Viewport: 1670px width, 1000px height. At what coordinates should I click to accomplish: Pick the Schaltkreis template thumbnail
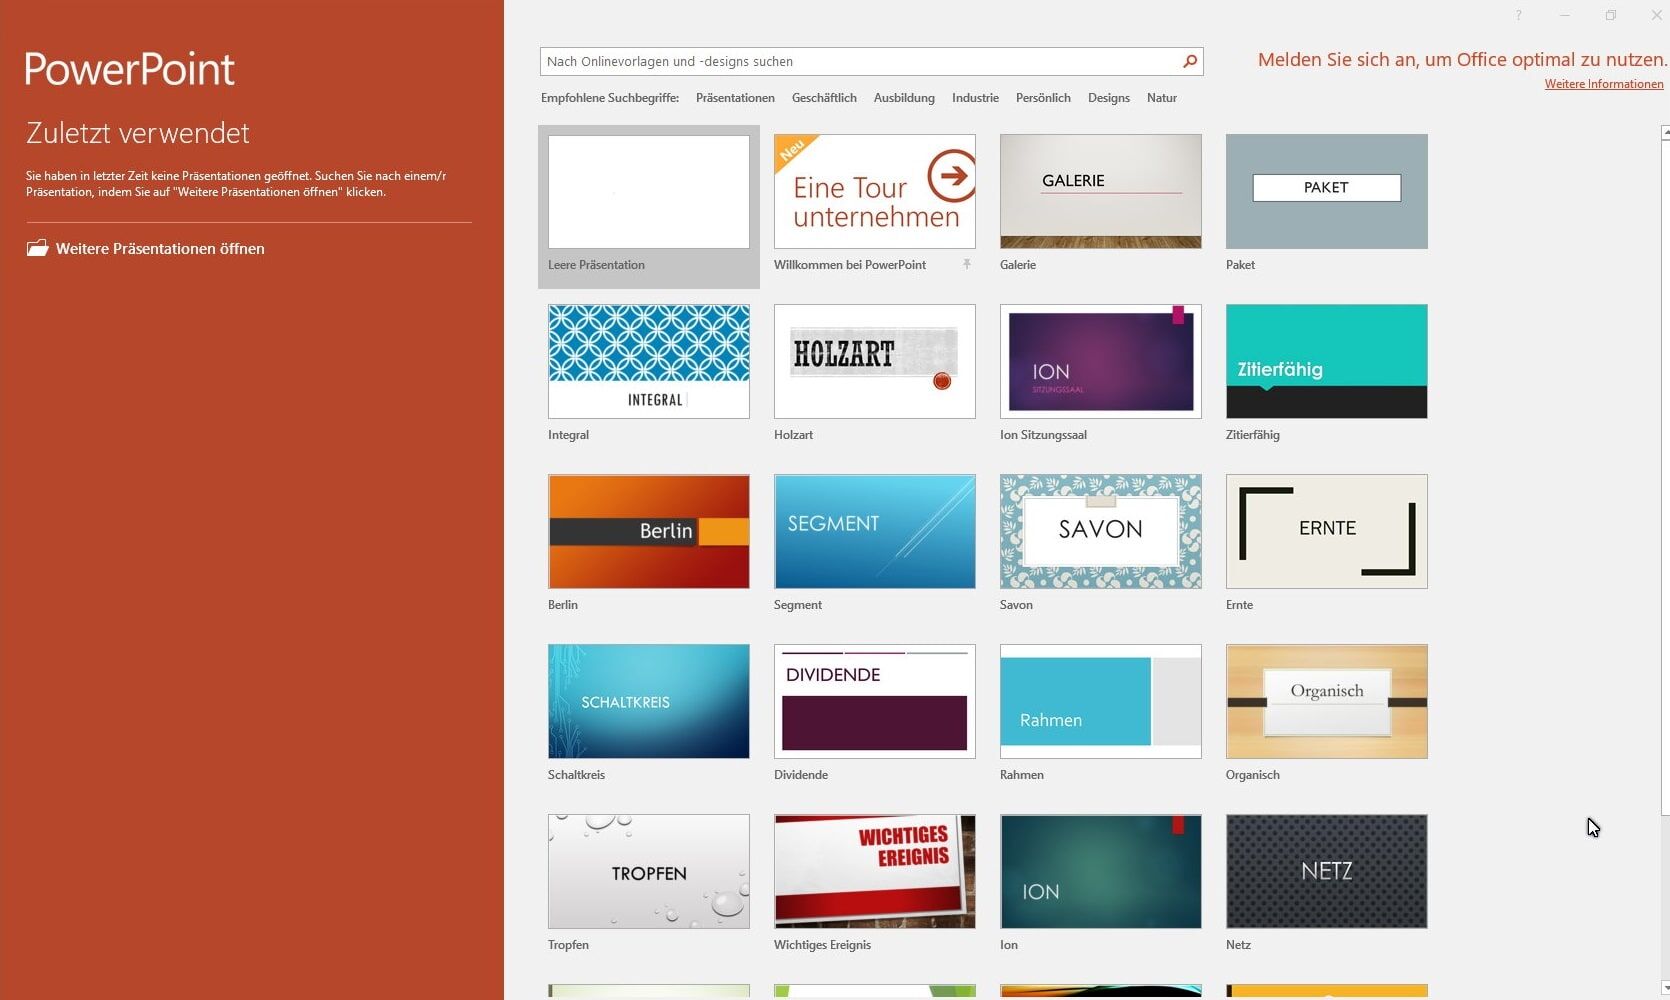pyautogui.click(x=649, y=702)
